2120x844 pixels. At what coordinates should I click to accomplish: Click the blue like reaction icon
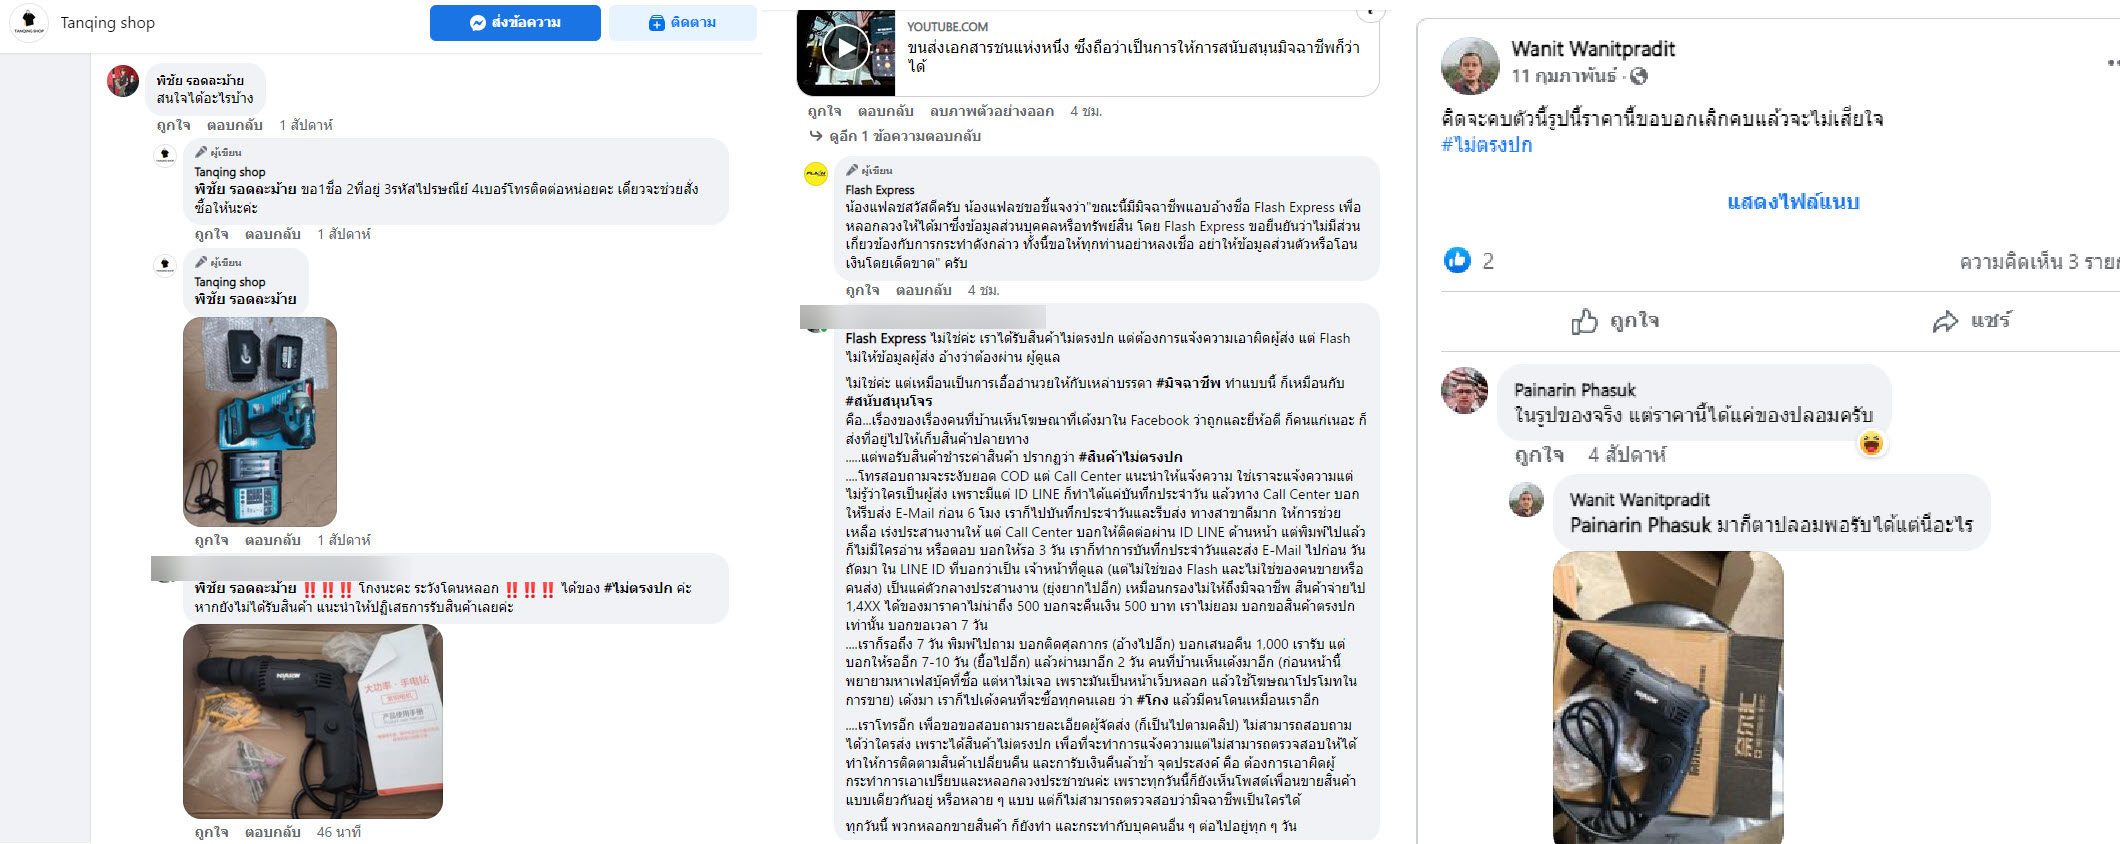[1457, 260]
